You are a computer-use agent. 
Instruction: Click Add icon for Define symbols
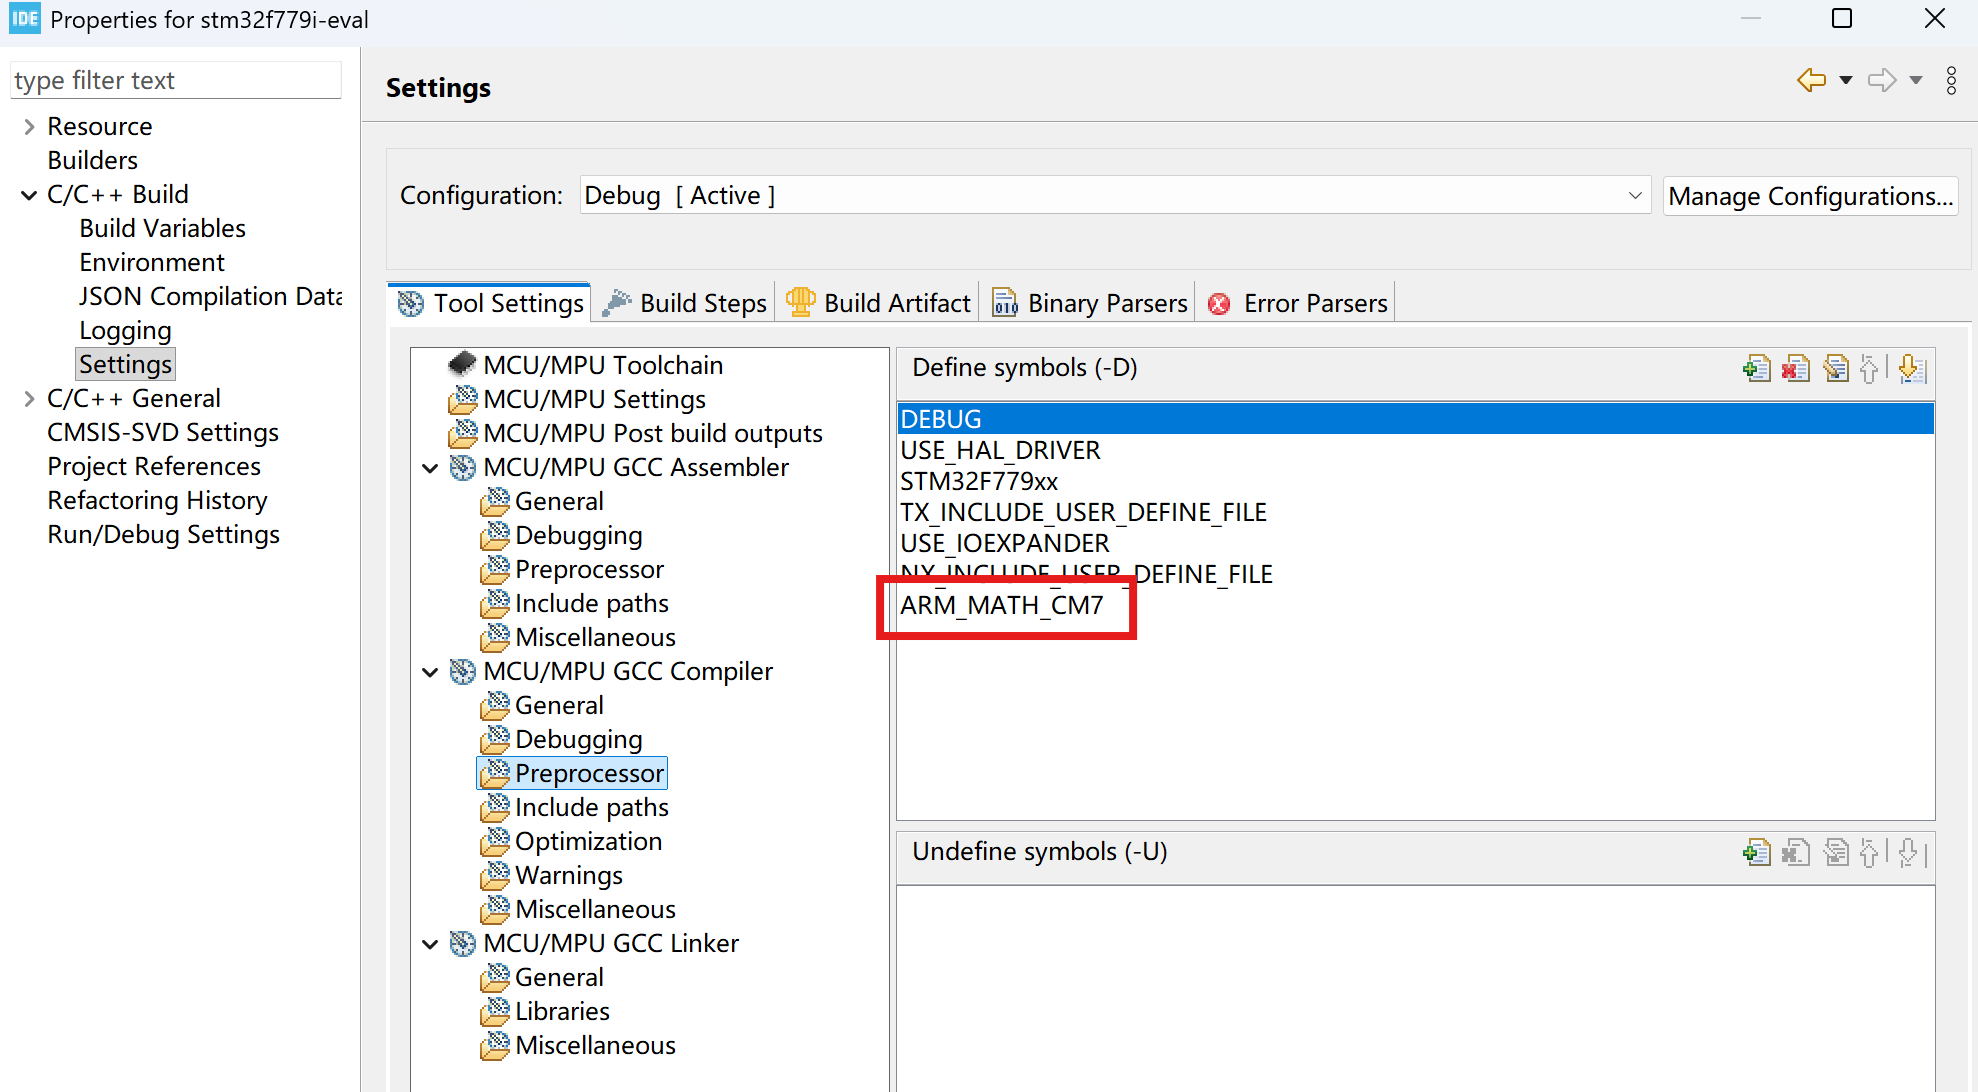pos(1756,369)
